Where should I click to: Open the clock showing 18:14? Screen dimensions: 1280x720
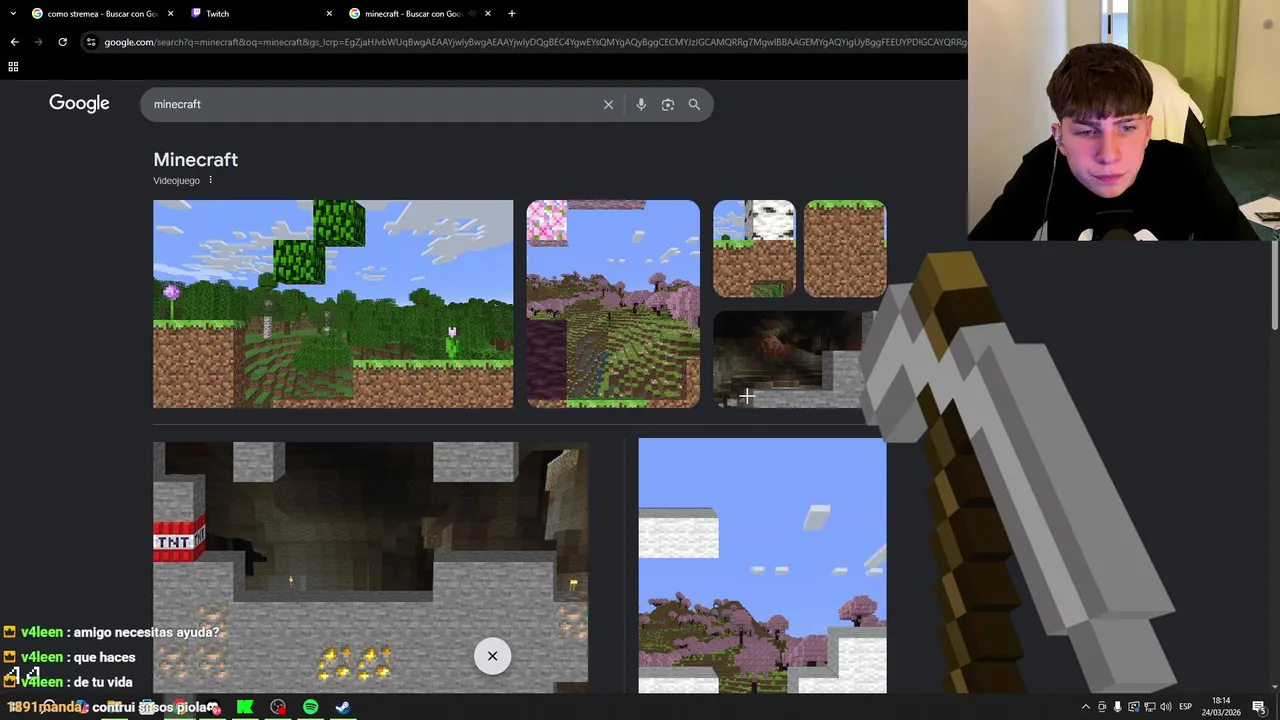pyautogui.click(x=1222, y=707)
